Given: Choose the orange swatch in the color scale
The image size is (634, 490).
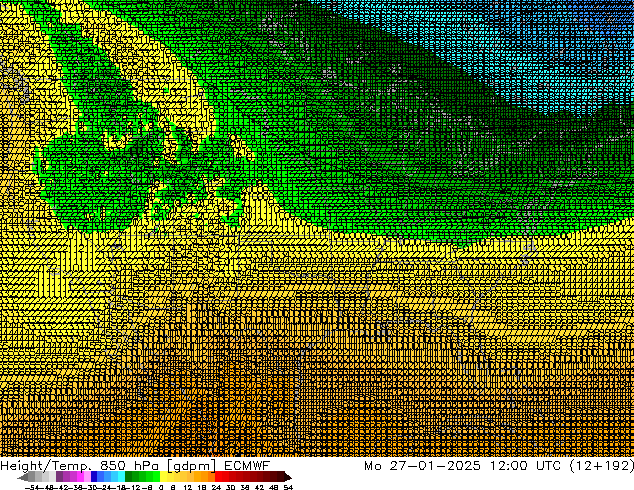Looking at the screenshot, I should tap(201, 477).
